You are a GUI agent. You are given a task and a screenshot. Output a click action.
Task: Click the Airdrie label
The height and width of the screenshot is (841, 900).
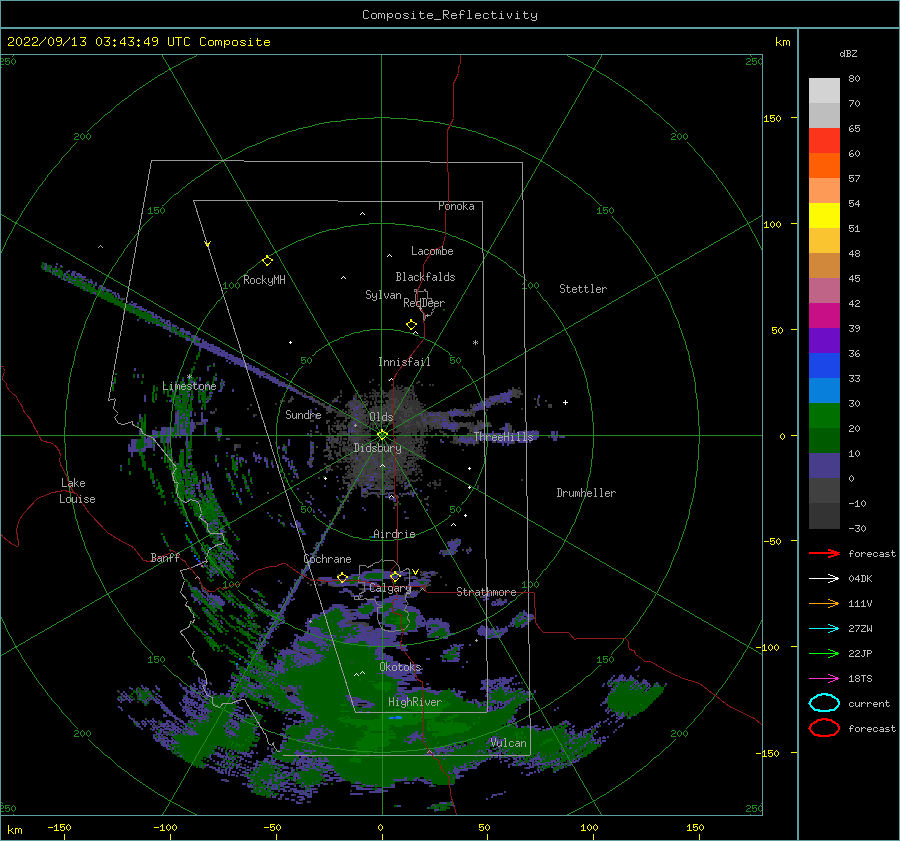pos(394,534)
